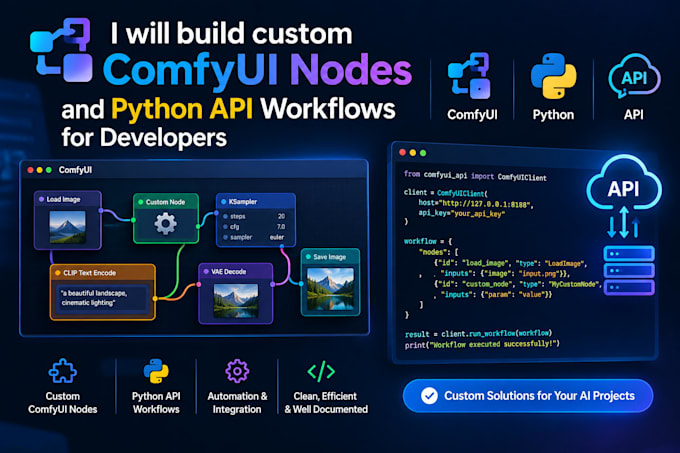Screen dimensions: 680x453
Task: Click the Python logo above the Python label
Action: tap(553, 76)
